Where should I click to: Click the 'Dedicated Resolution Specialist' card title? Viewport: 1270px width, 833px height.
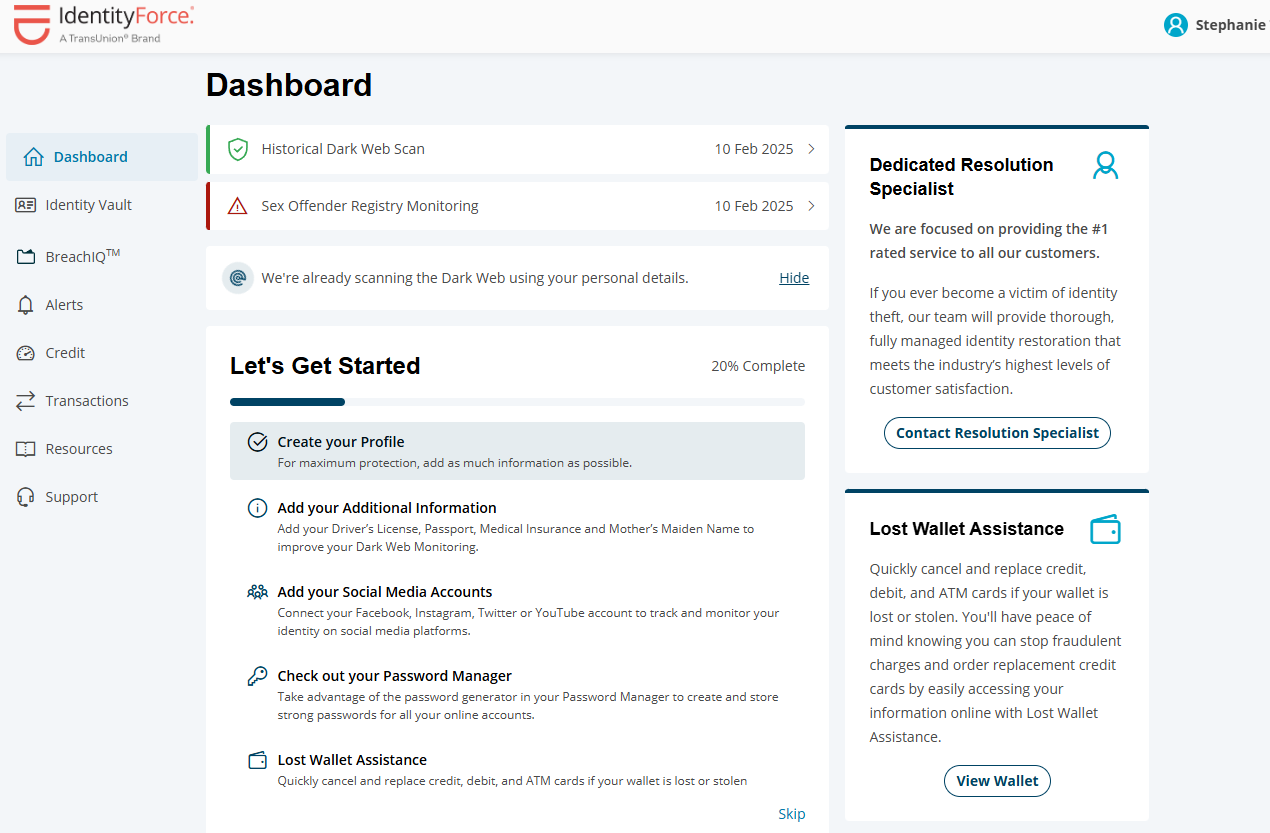pyautogui.click(x=961, y=177)
